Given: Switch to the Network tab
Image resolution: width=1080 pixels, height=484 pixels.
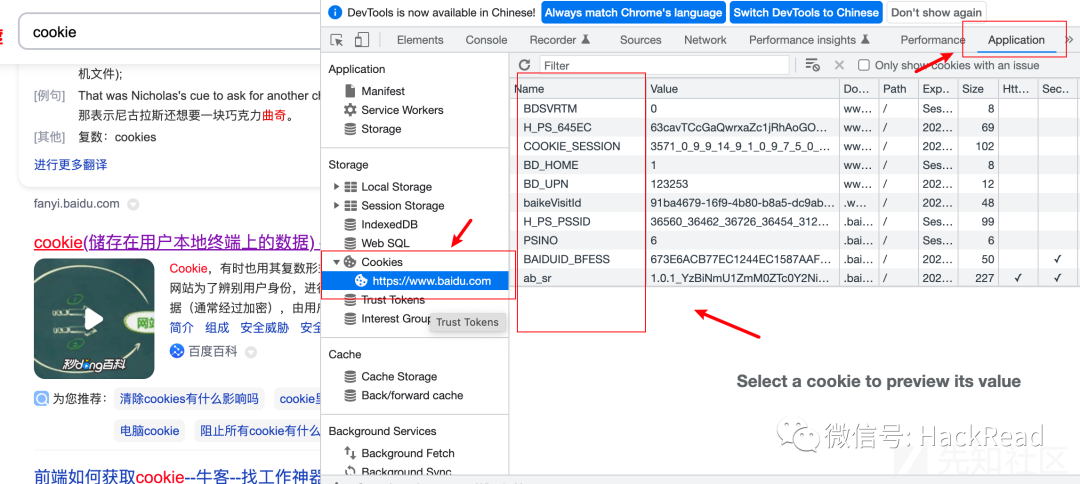Looking at the screenshot, I should pos(705,40).
